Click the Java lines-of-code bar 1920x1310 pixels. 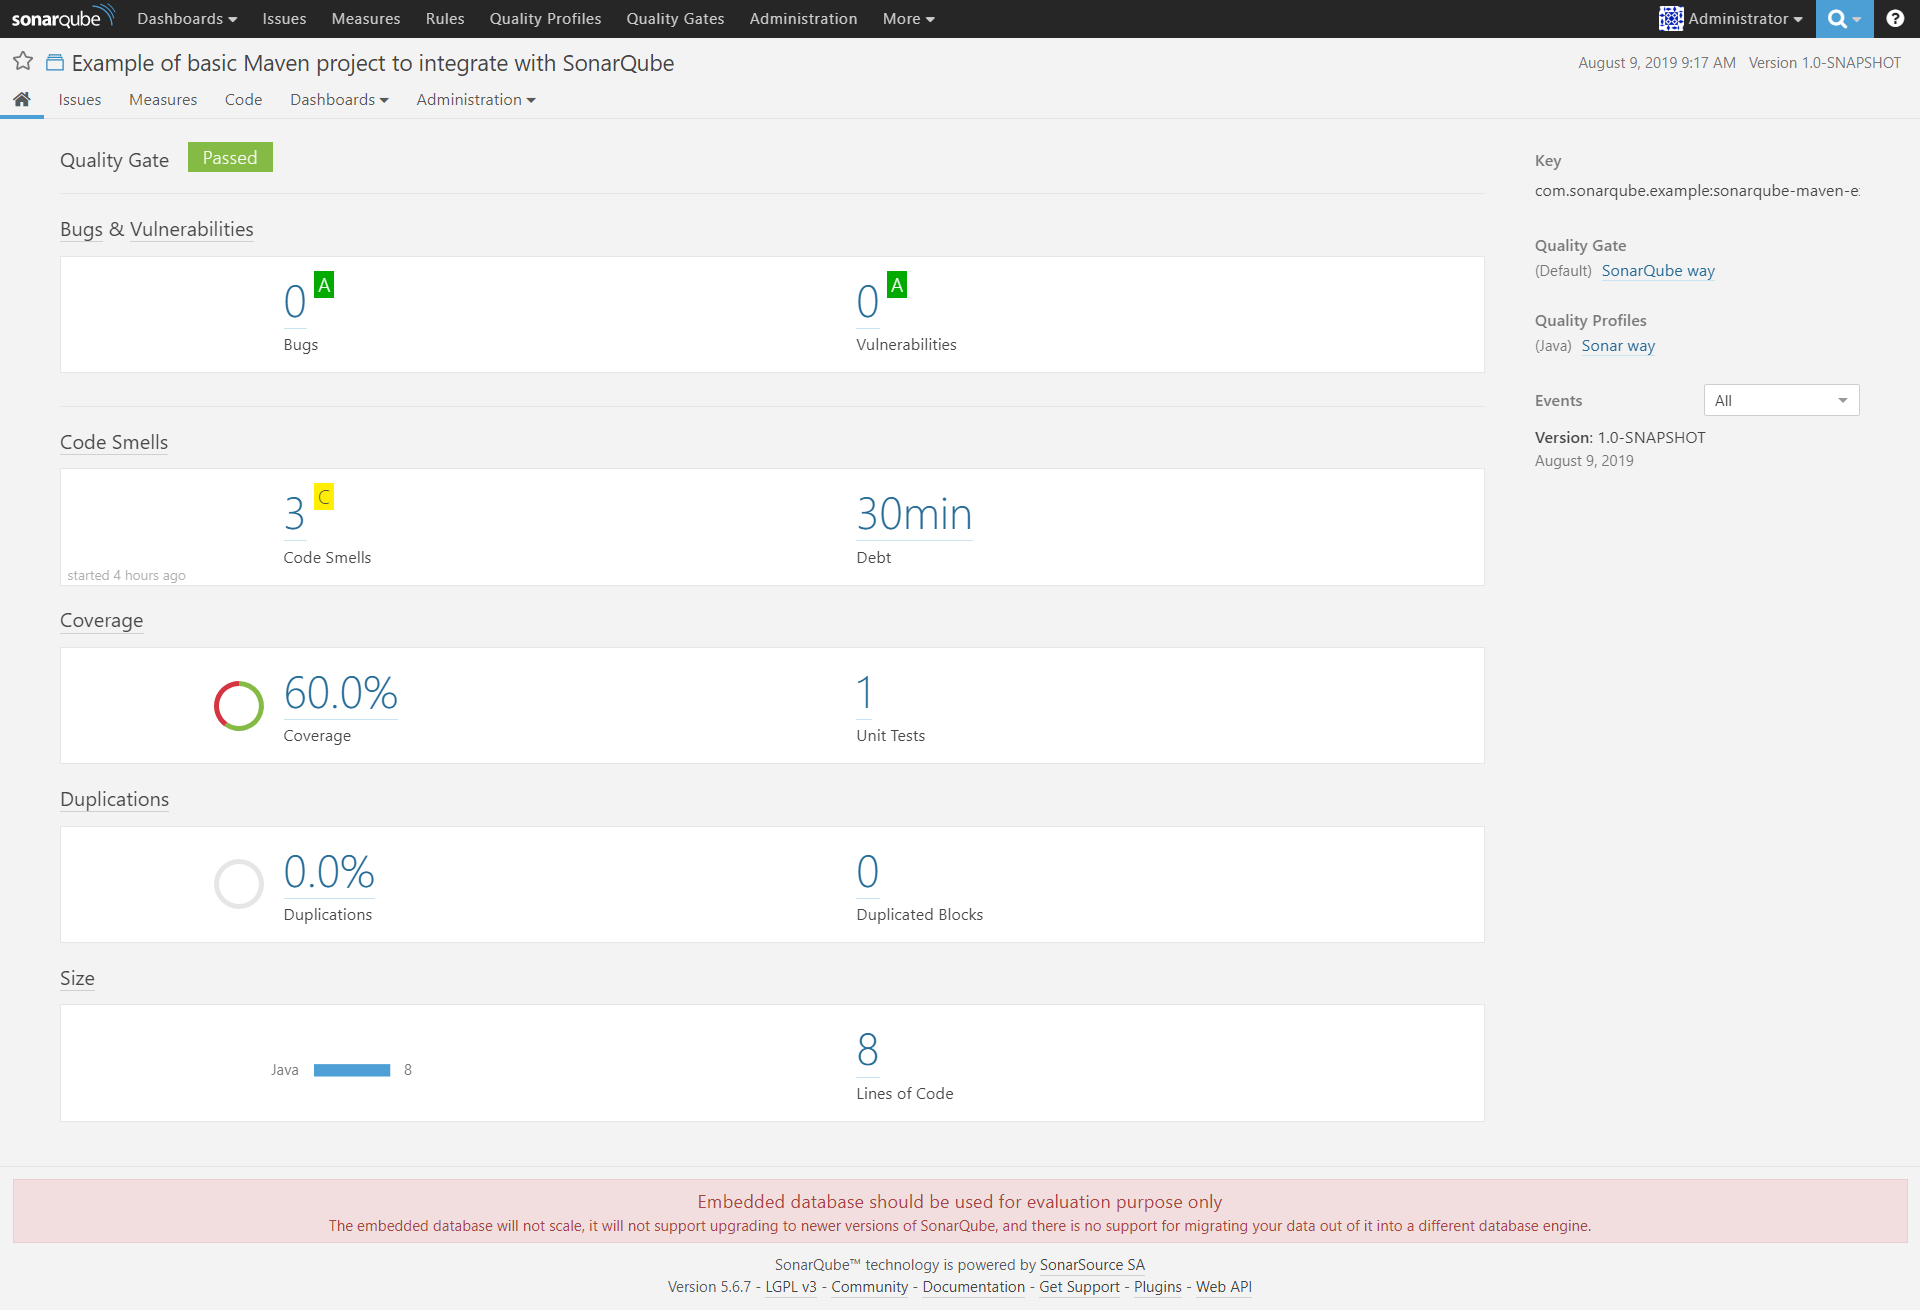tap(352, 1069)
